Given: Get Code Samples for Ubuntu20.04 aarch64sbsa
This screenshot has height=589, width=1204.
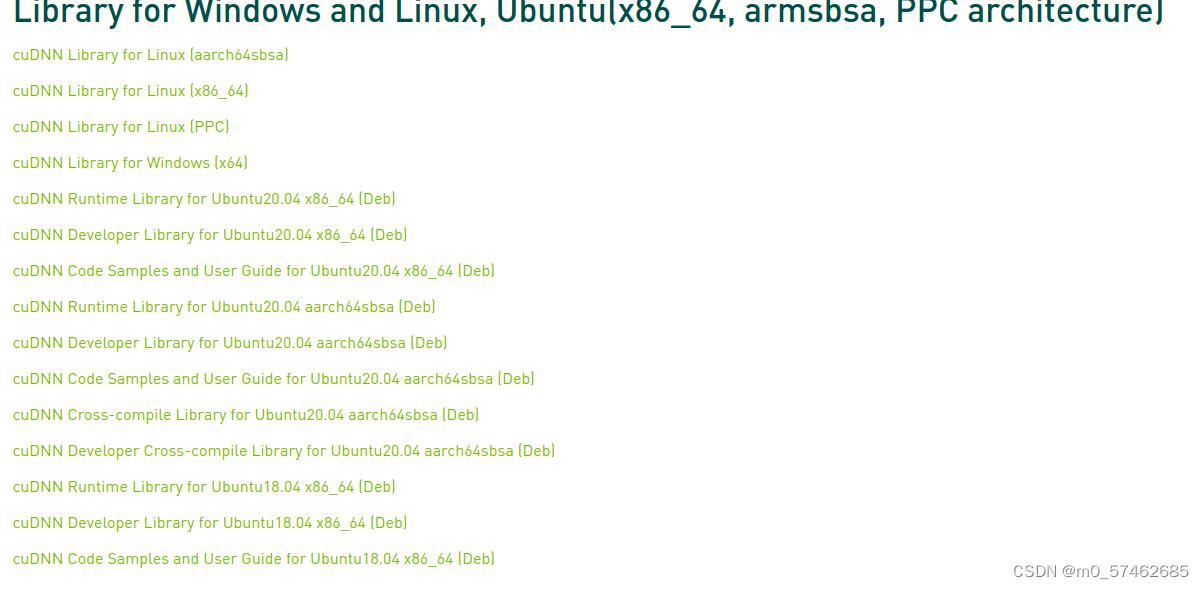Looking at the screenshot, I should (x=273, y=379).
